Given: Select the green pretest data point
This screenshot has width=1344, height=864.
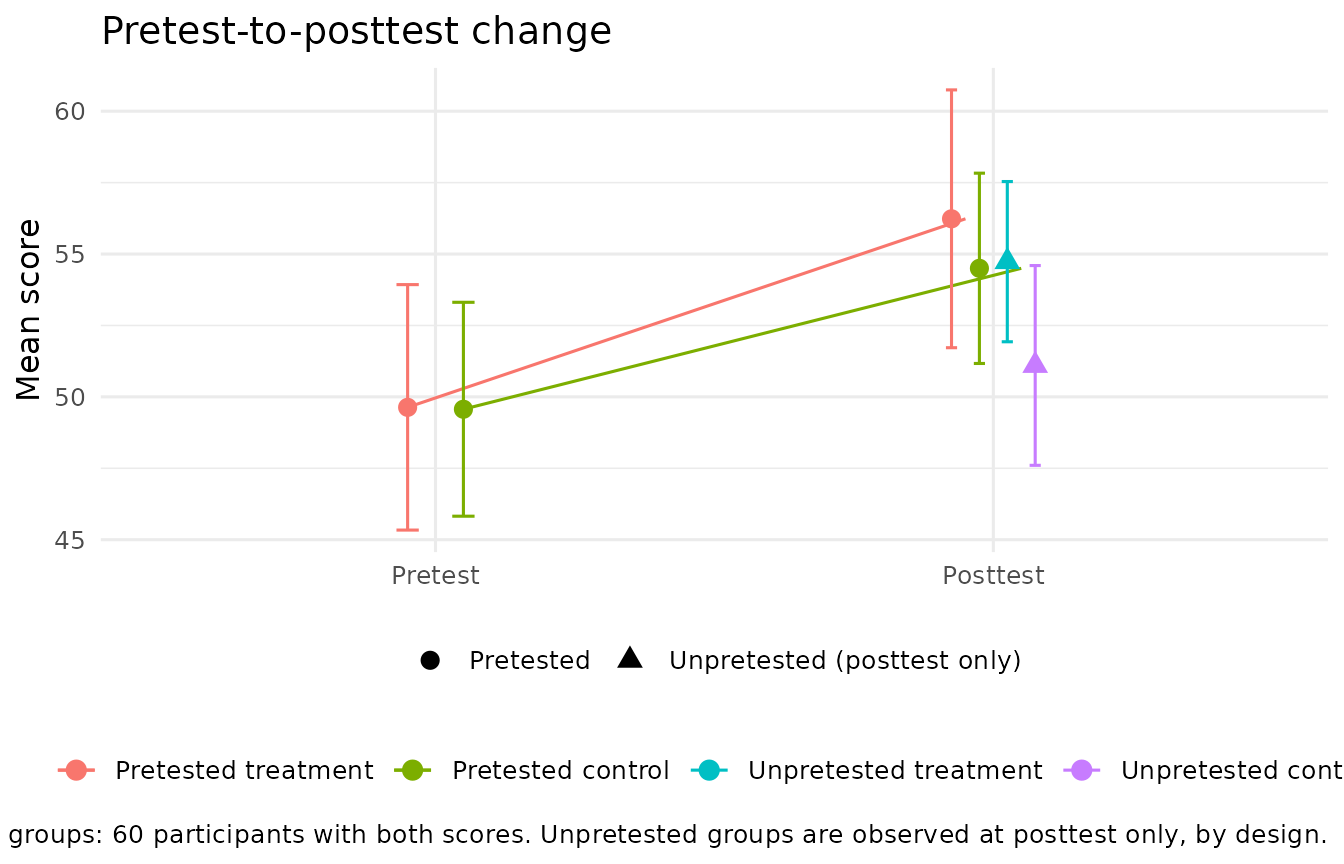Looking at the screenshot, I should pyautogui.click(x=463, y=409).
